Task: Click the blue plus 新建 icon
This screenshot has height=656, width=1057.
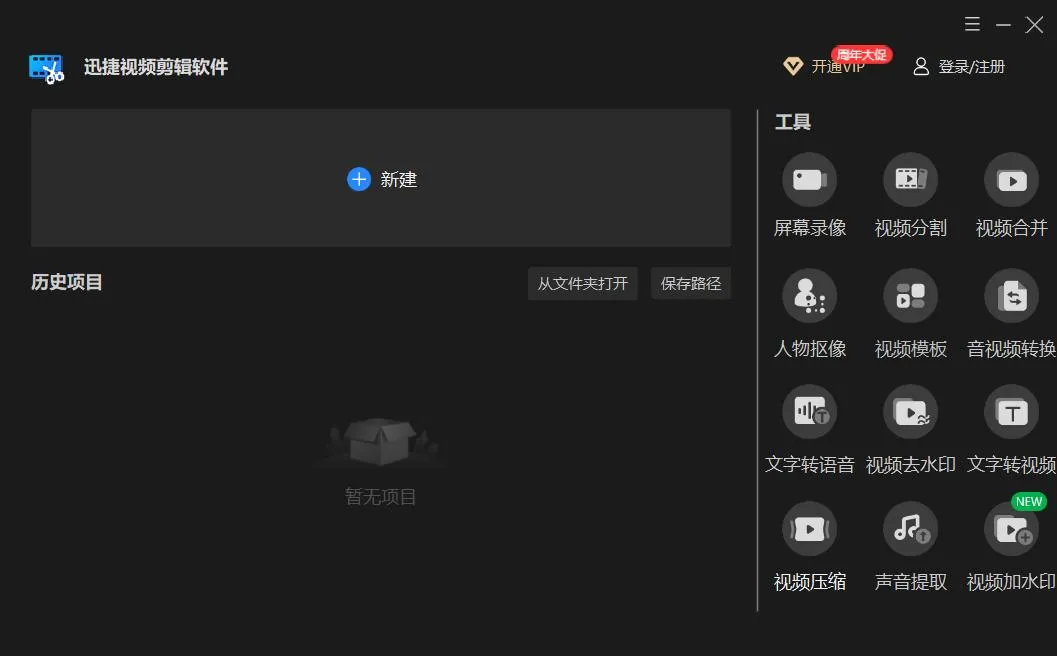Action: 359,179
